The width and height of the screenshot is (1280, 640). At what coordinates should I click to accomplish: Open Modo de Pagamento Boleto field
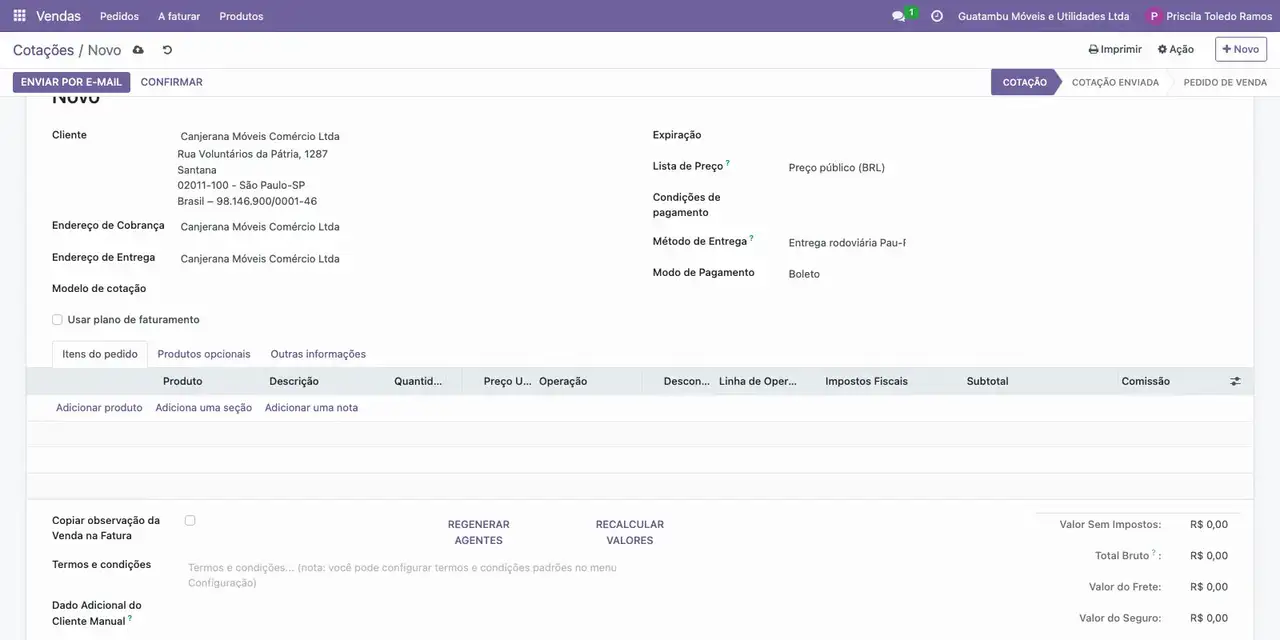click(x=1005, y=274)
